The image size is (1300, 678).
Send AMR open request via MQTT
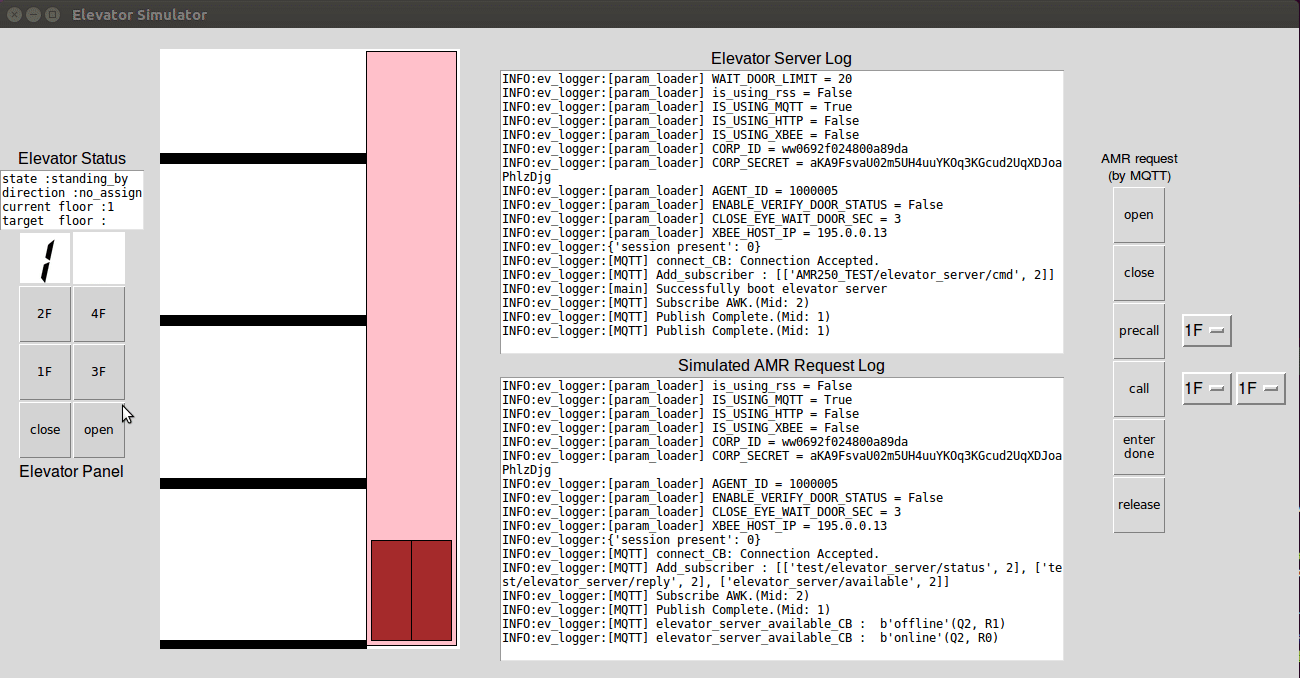(1139, 215)
